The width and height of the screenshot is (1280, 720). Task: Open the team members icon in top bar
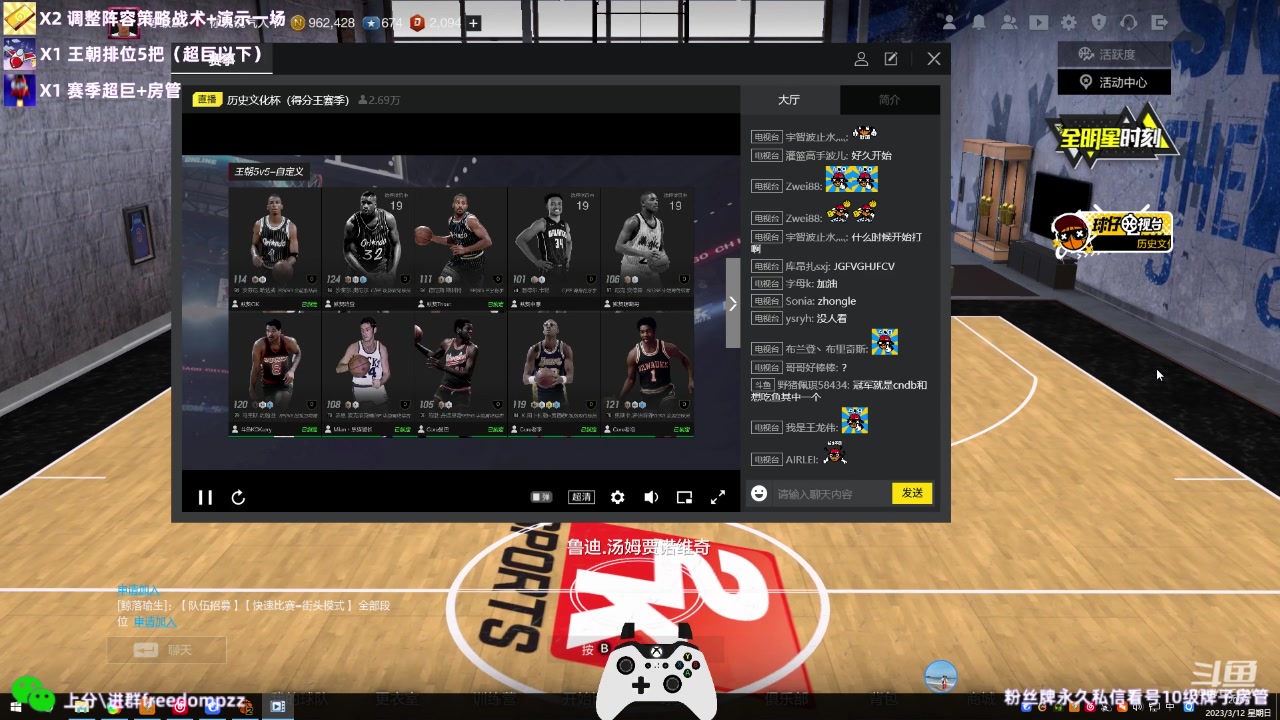click(x=1009, y=22)
